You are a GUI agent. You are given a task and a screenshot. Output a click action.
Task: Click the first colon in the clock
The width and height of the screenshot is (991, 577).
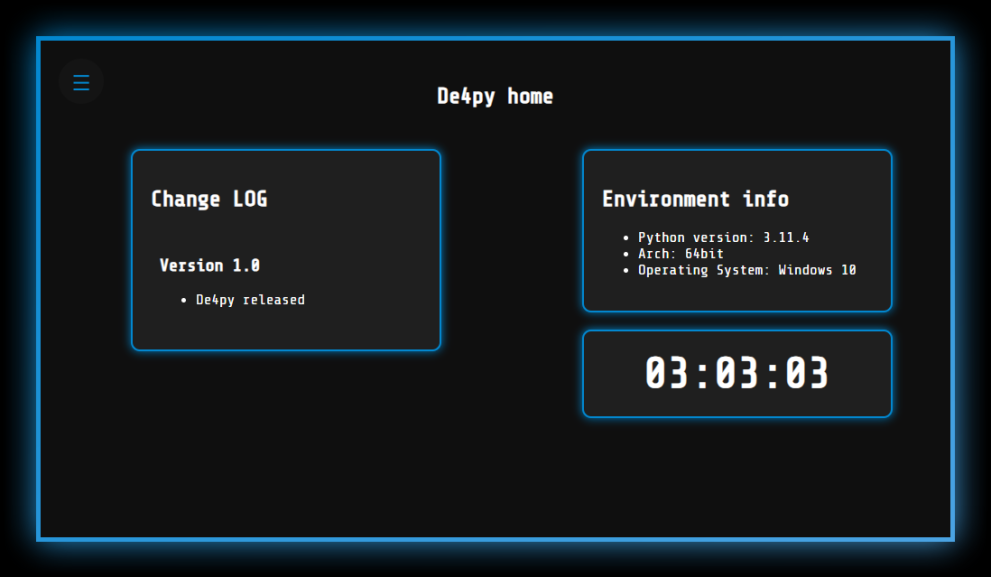702,374
